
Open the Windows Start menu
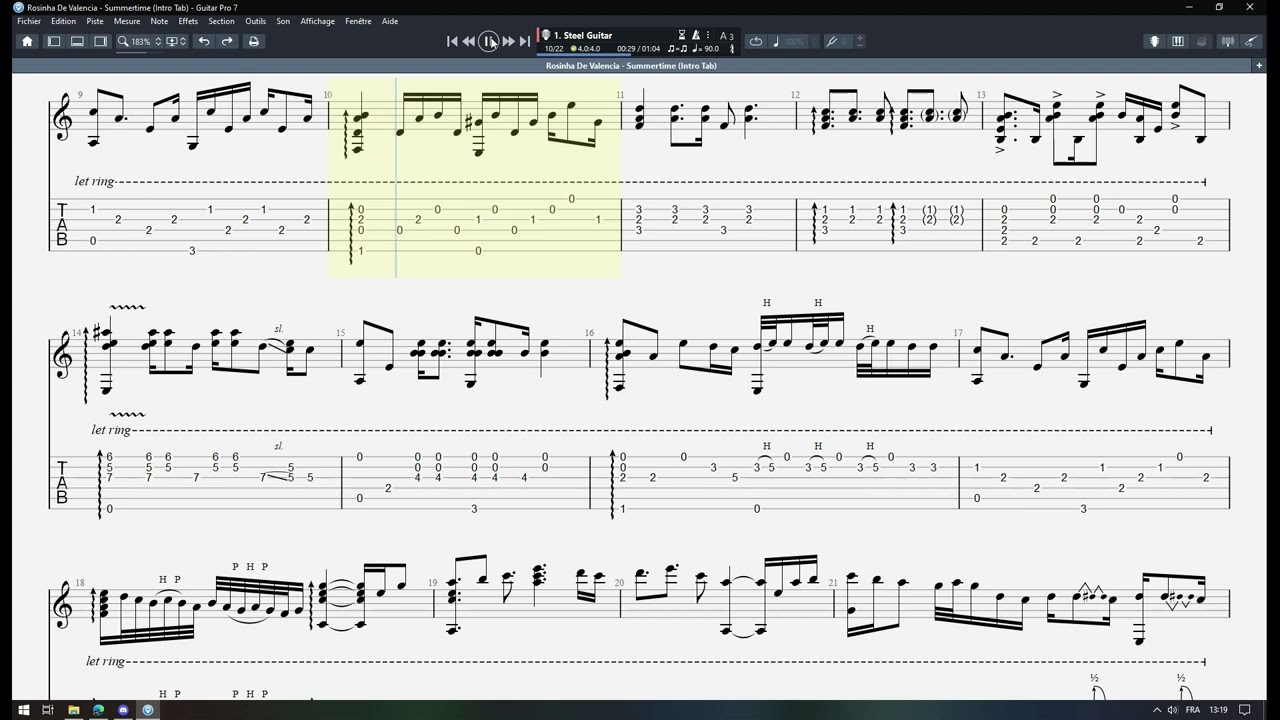pyautogui.click(x=23, y=710)
